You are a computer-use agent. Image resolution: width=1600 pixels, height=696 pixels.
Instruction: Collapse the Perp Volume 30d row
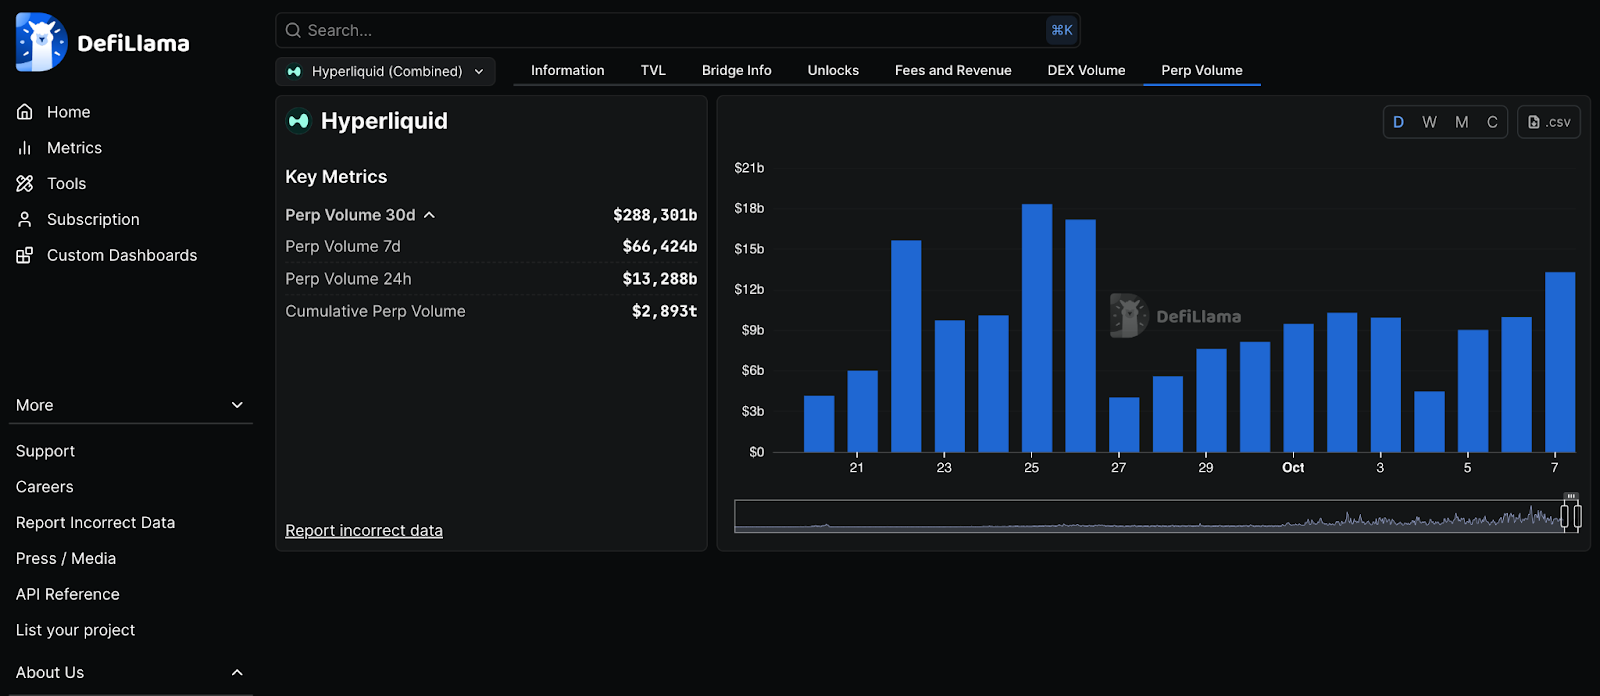[x=429, y=215]
